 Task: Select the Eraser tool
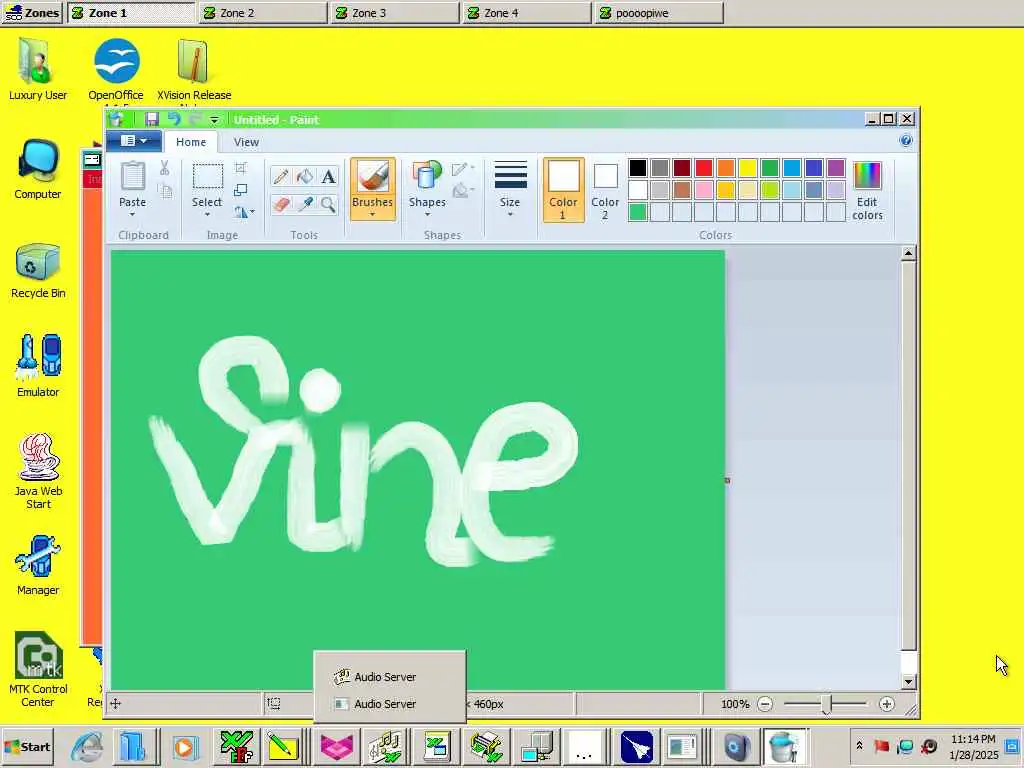pyautogui.click(x=281, y=204)
